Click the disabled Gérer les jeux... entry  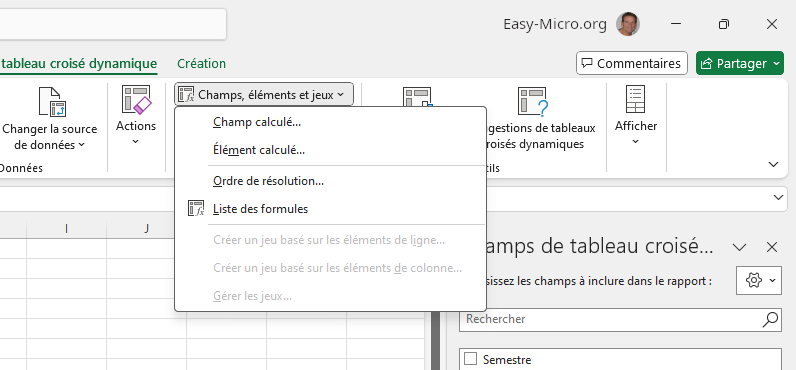point(330,296)
